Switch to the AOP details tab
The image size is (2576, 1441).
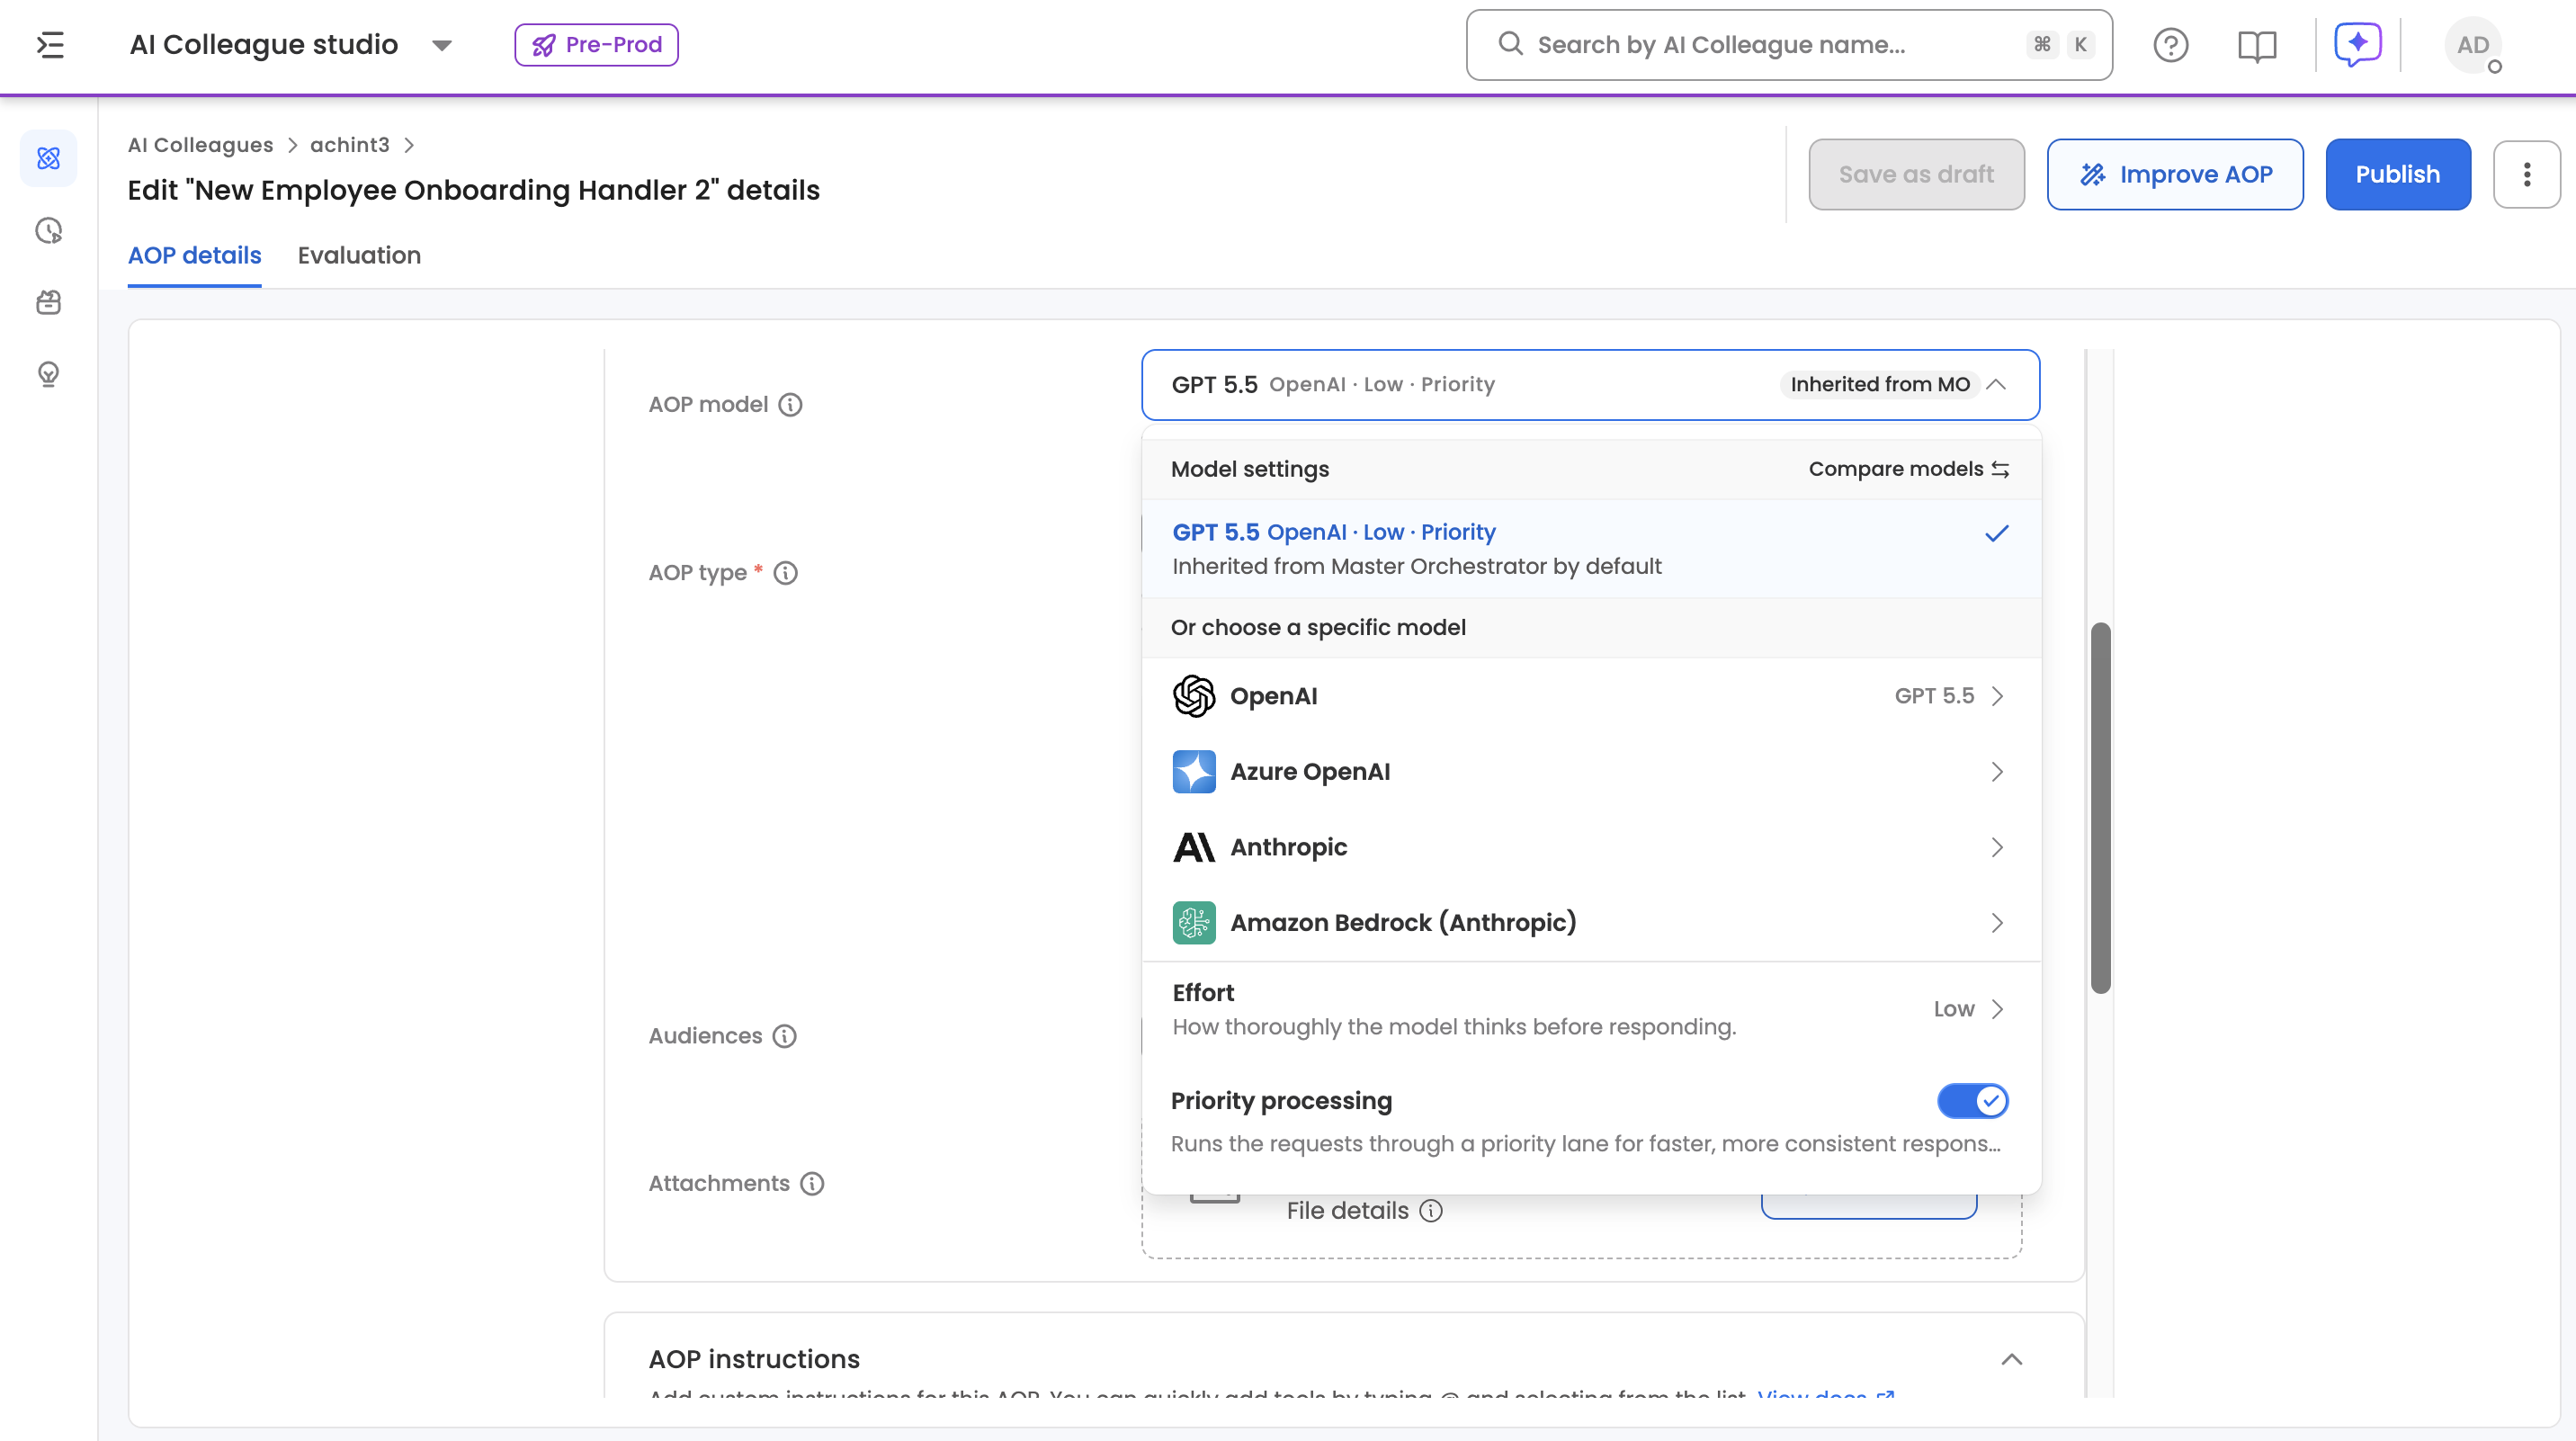(x=194, y=256)
